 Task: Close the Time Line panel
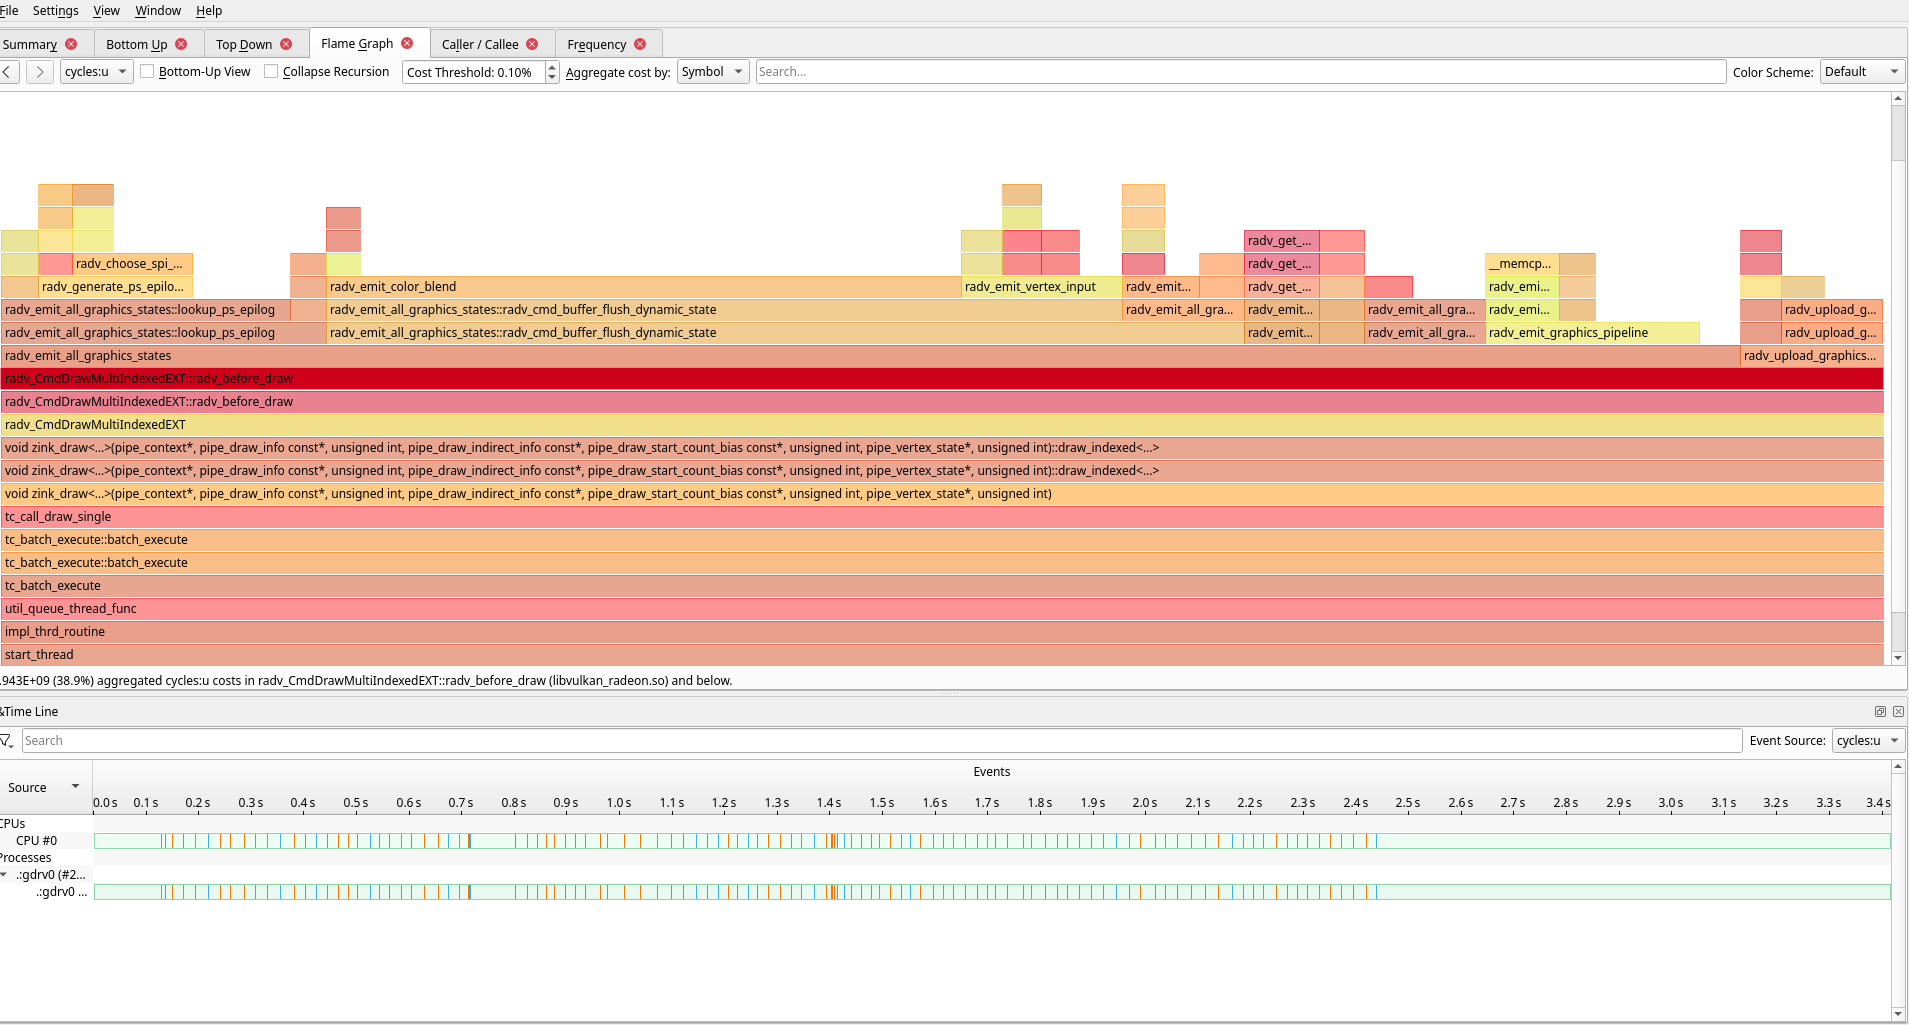coord(1898,712)
